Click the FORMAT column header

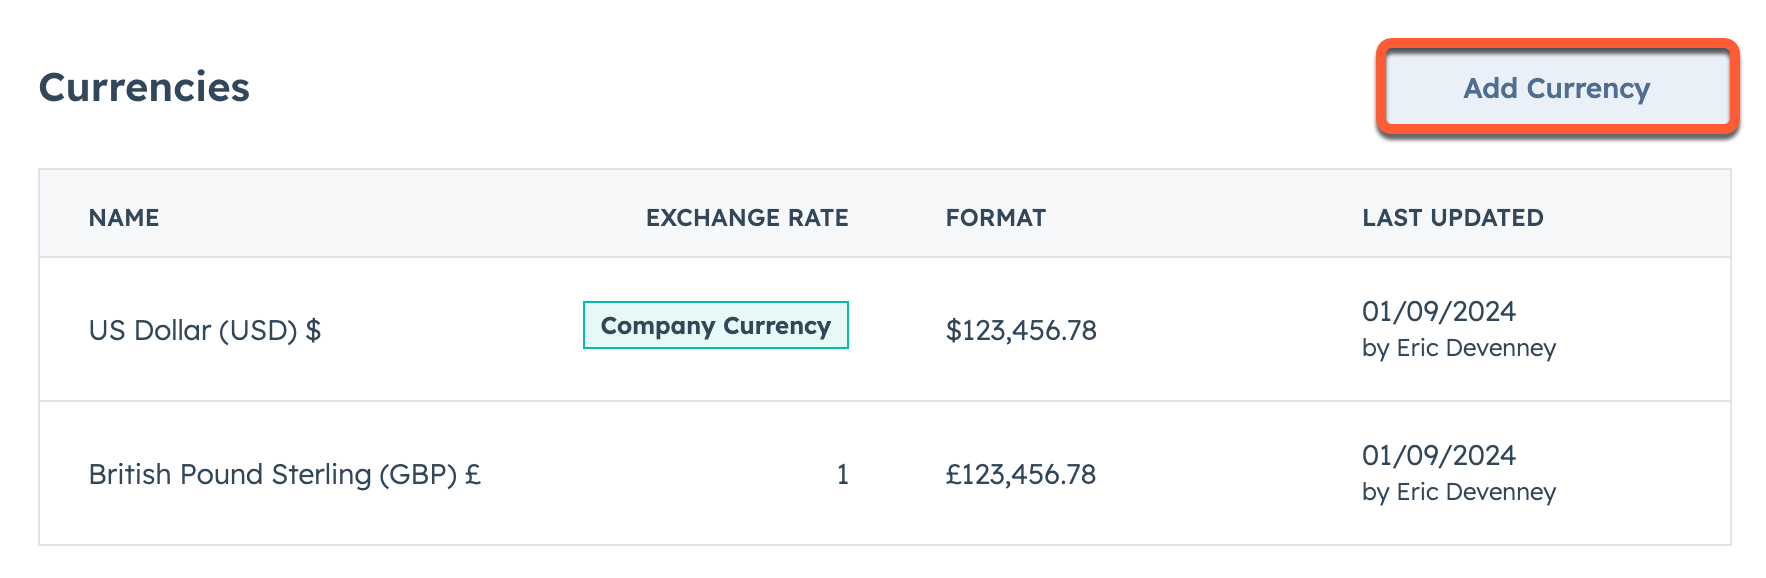click(996, 218)
